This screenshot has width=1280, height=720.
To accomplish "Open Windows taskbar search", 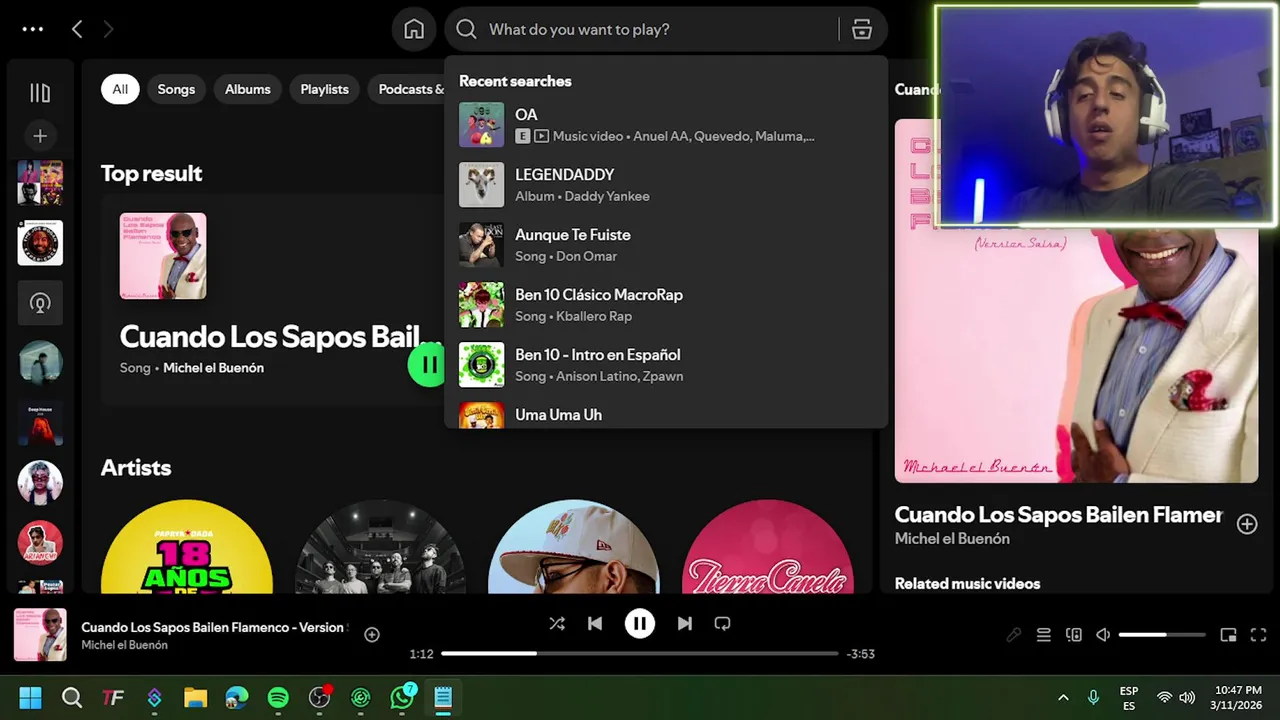I will coord(72,697).
